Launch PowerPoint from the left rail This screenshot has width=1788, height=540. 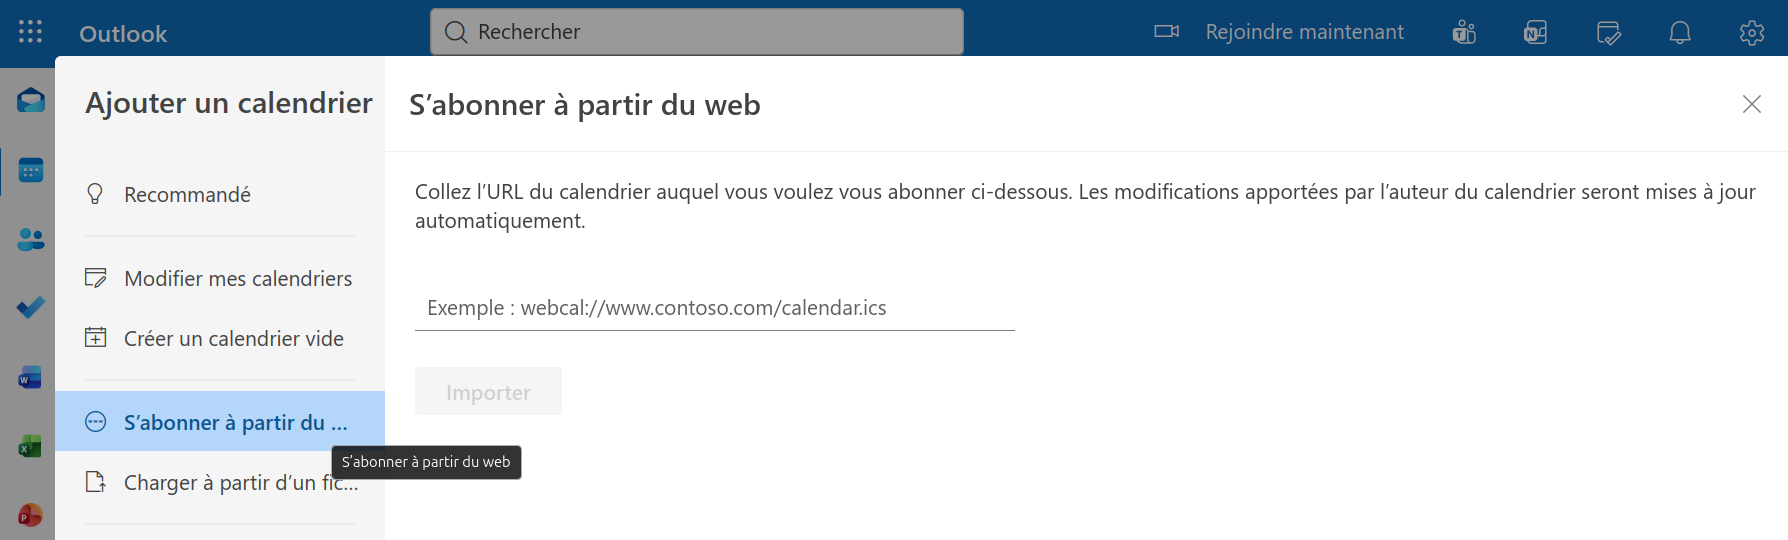point(30,515)
